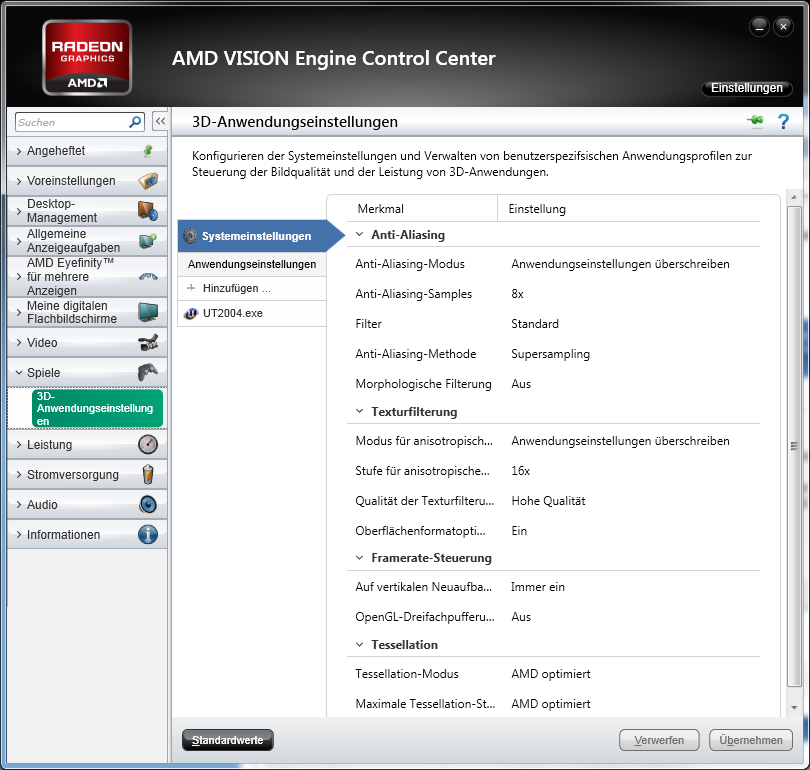Click the Verwerfen button

point(659,740)
